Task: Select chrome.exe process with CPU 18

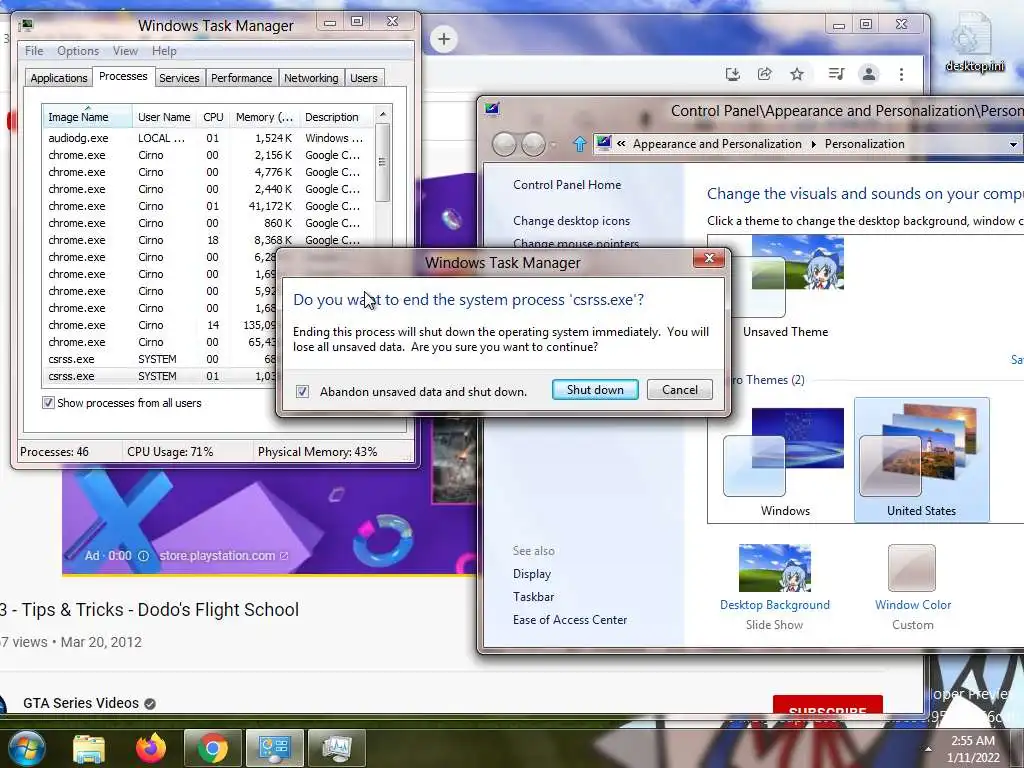Action: [x=208, y=240]
